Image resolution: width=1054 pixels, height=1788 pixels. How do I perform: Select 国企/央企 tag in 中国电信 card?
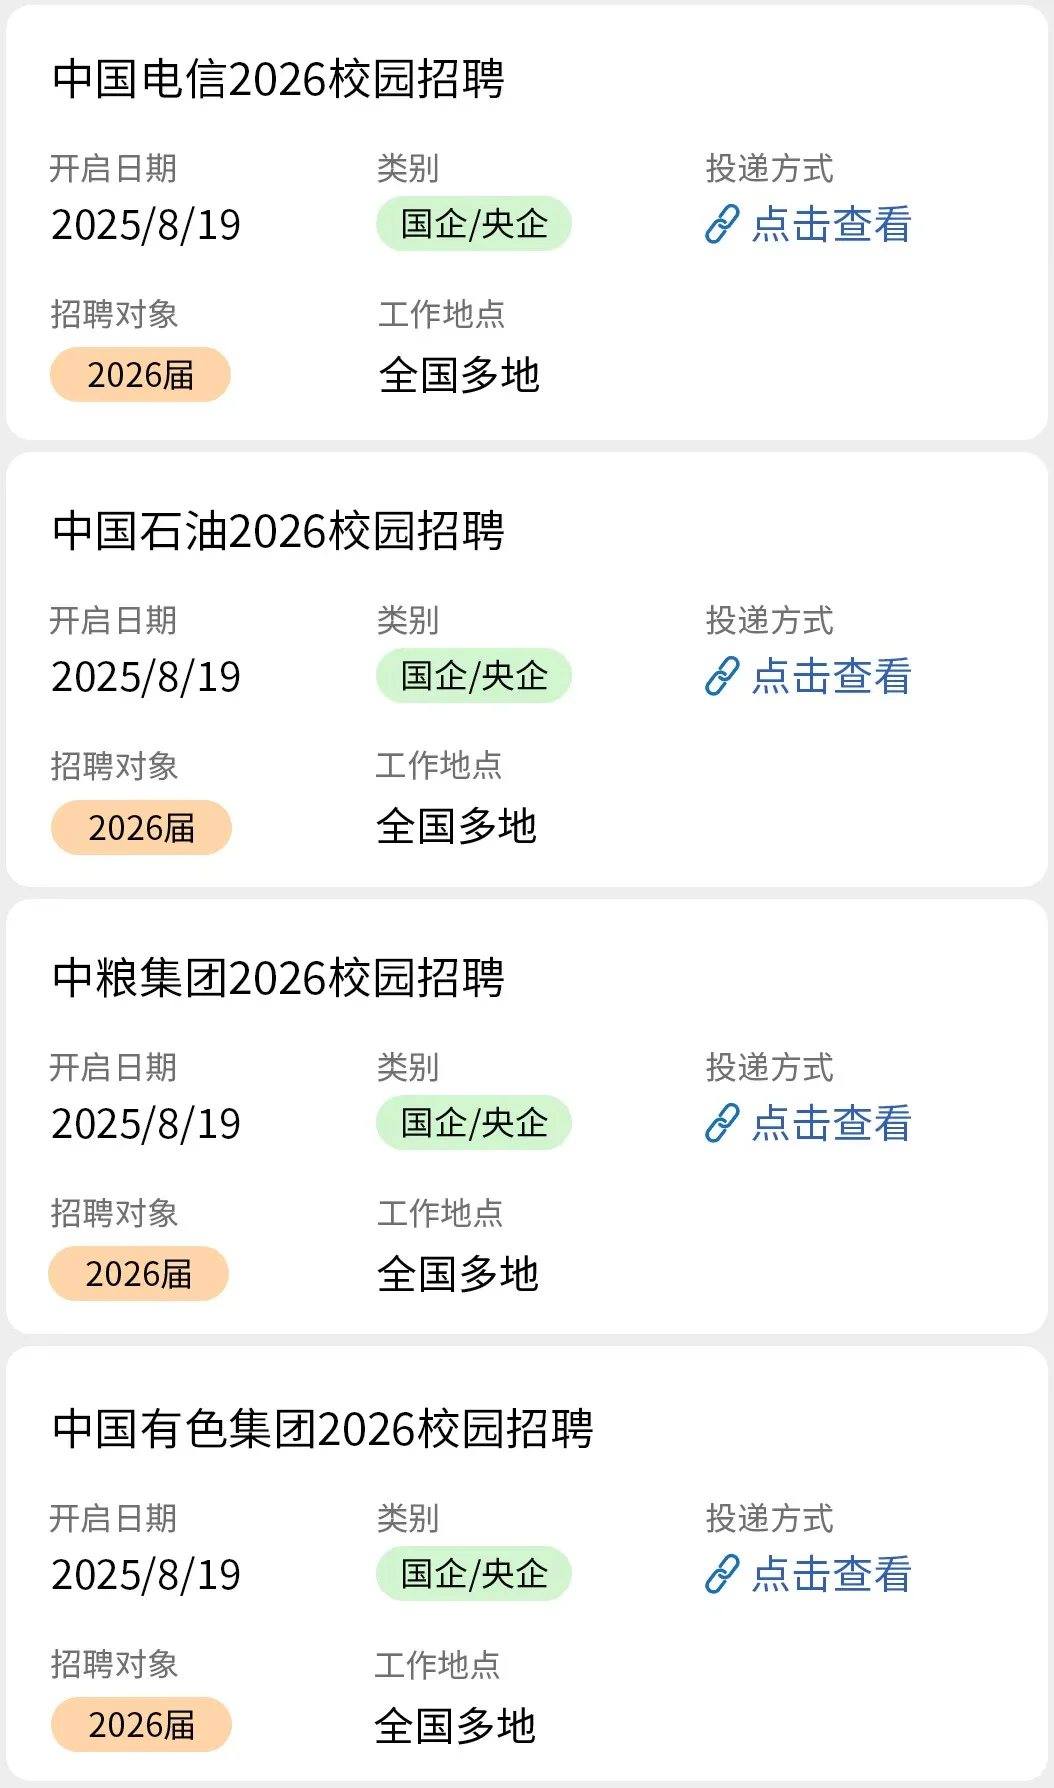[474, 224]
